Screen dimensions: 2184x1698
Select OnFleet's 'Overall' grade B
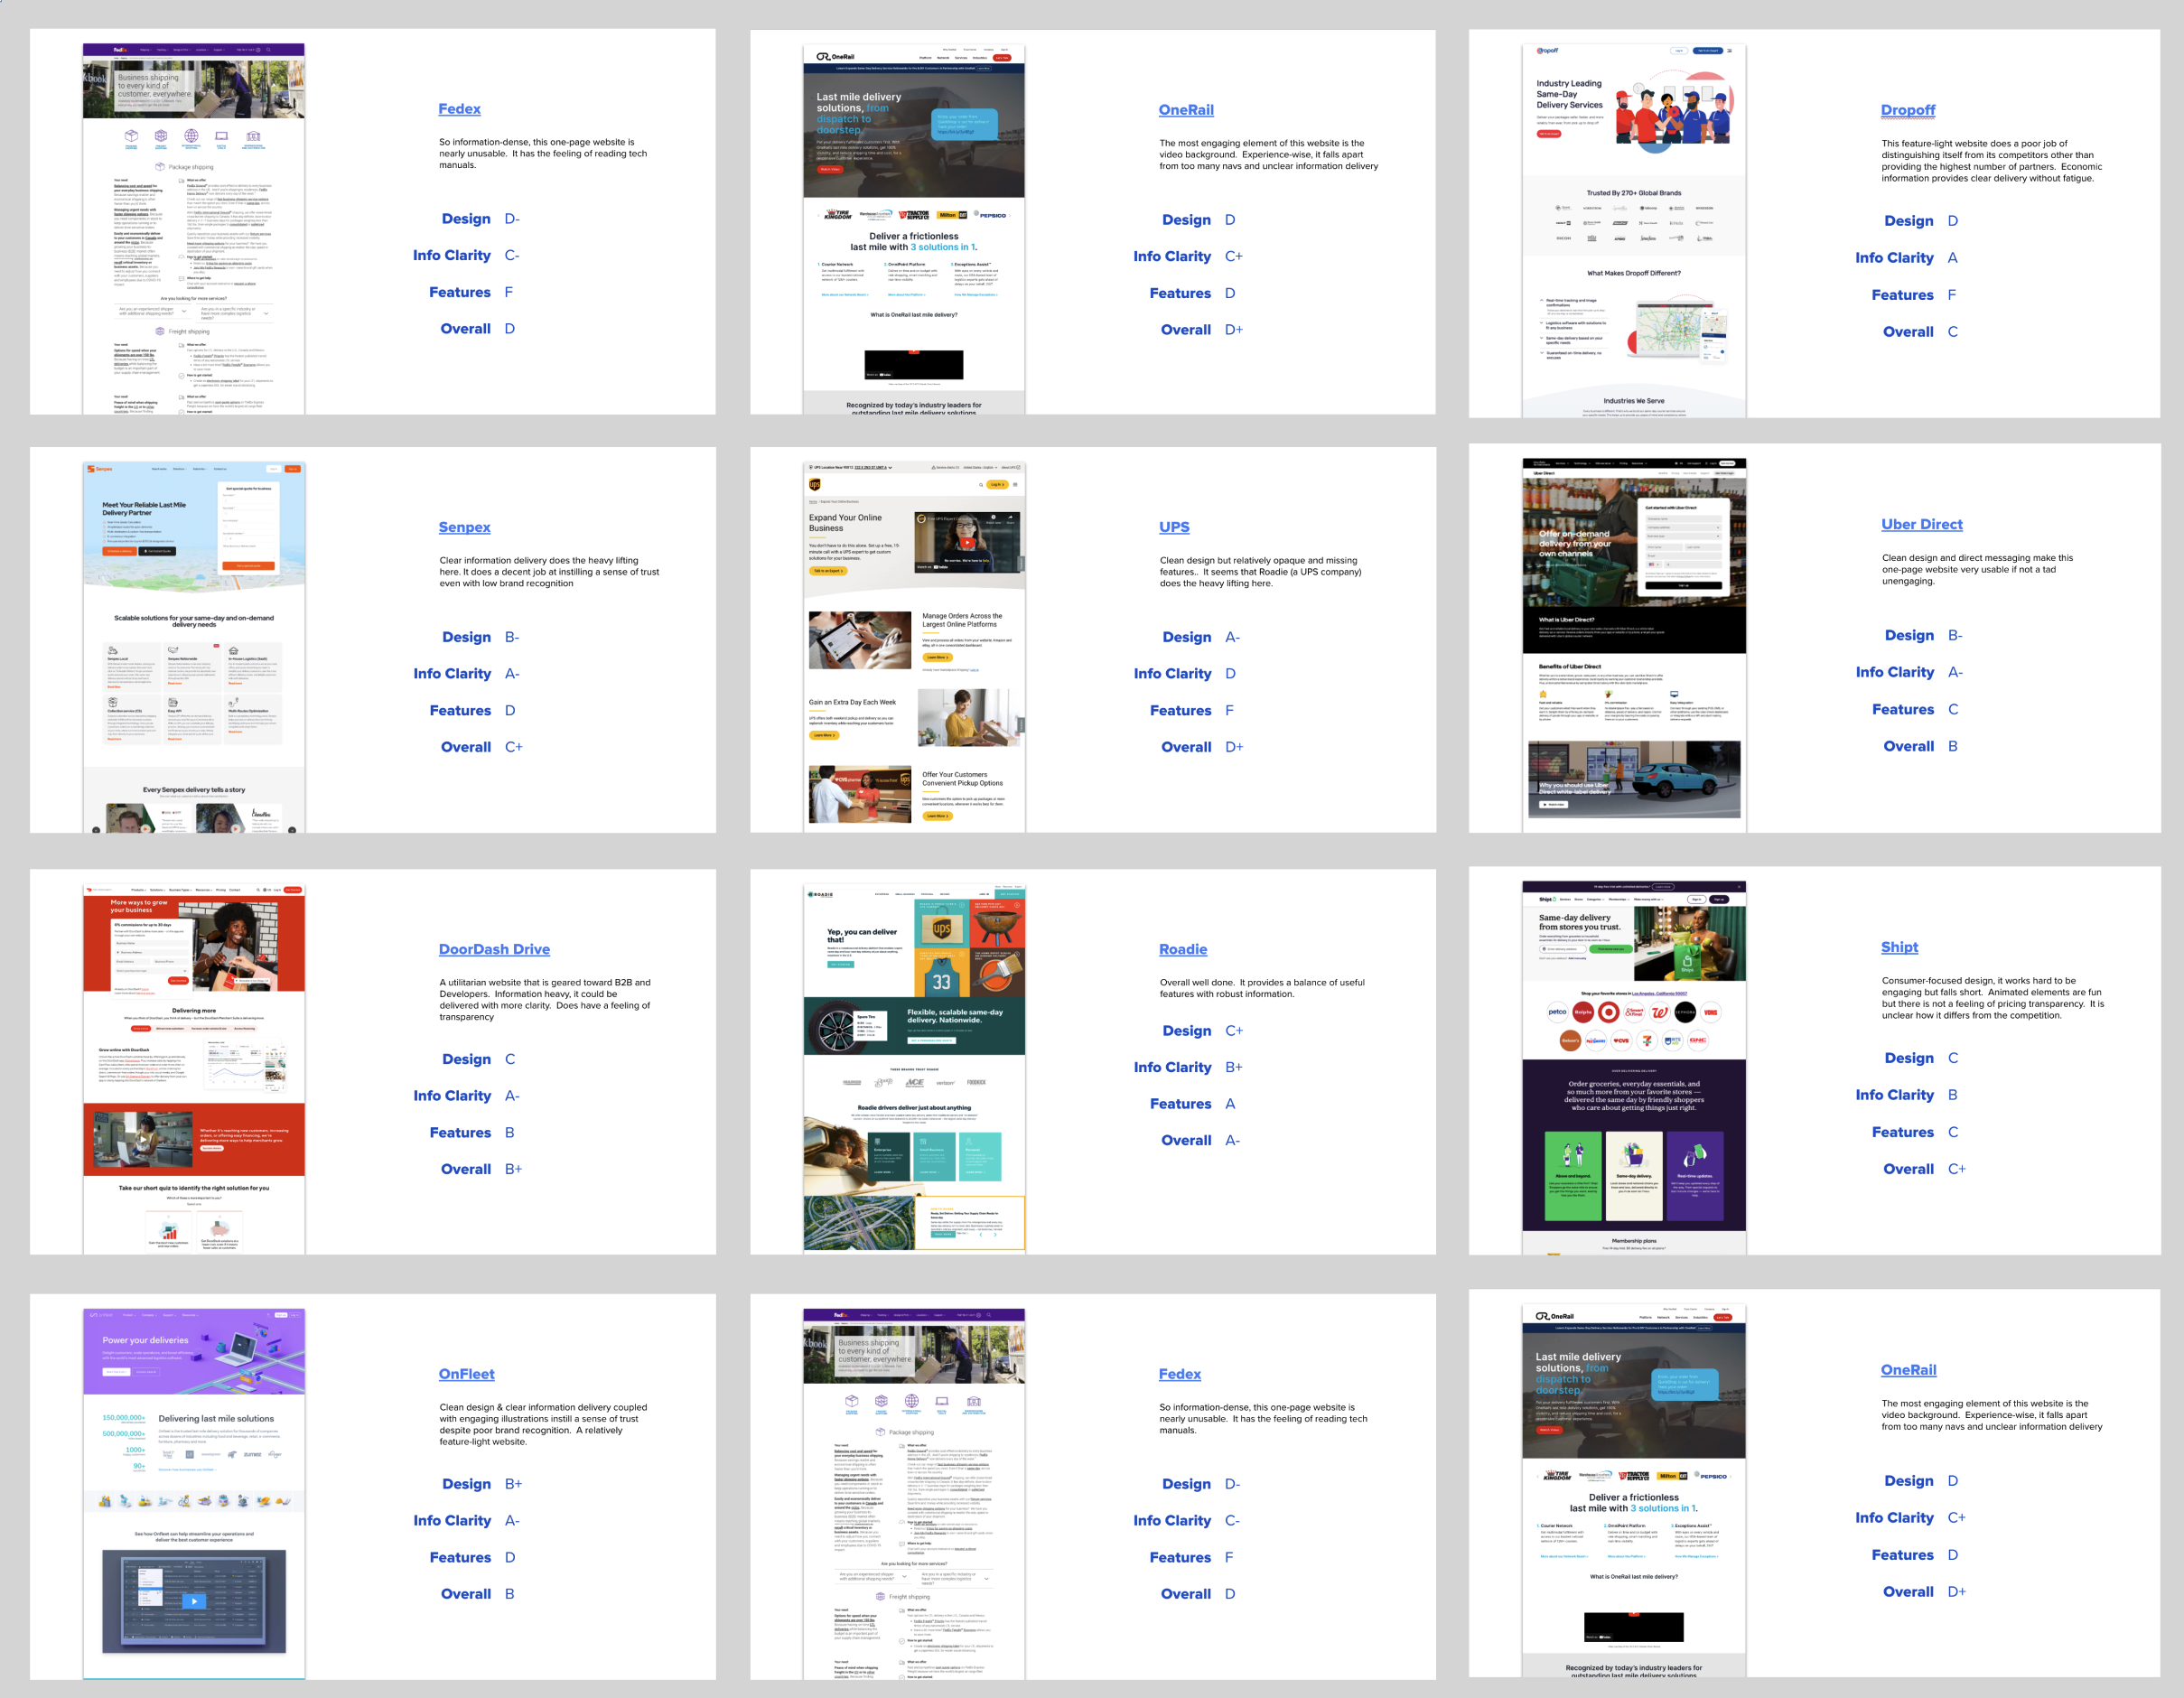(510, 1594)
